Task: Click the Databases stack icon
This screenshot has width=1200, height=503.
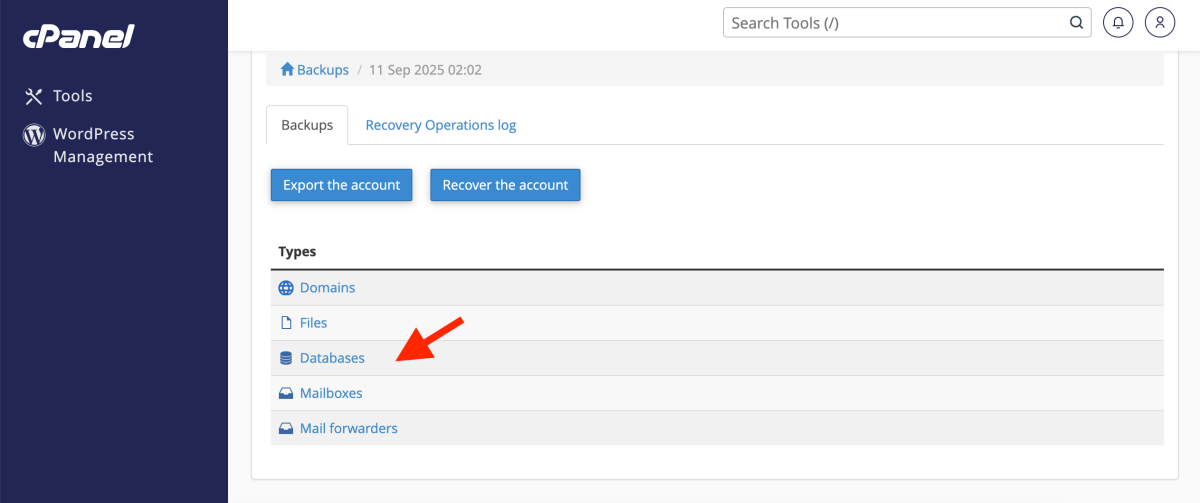Action: 286,358
